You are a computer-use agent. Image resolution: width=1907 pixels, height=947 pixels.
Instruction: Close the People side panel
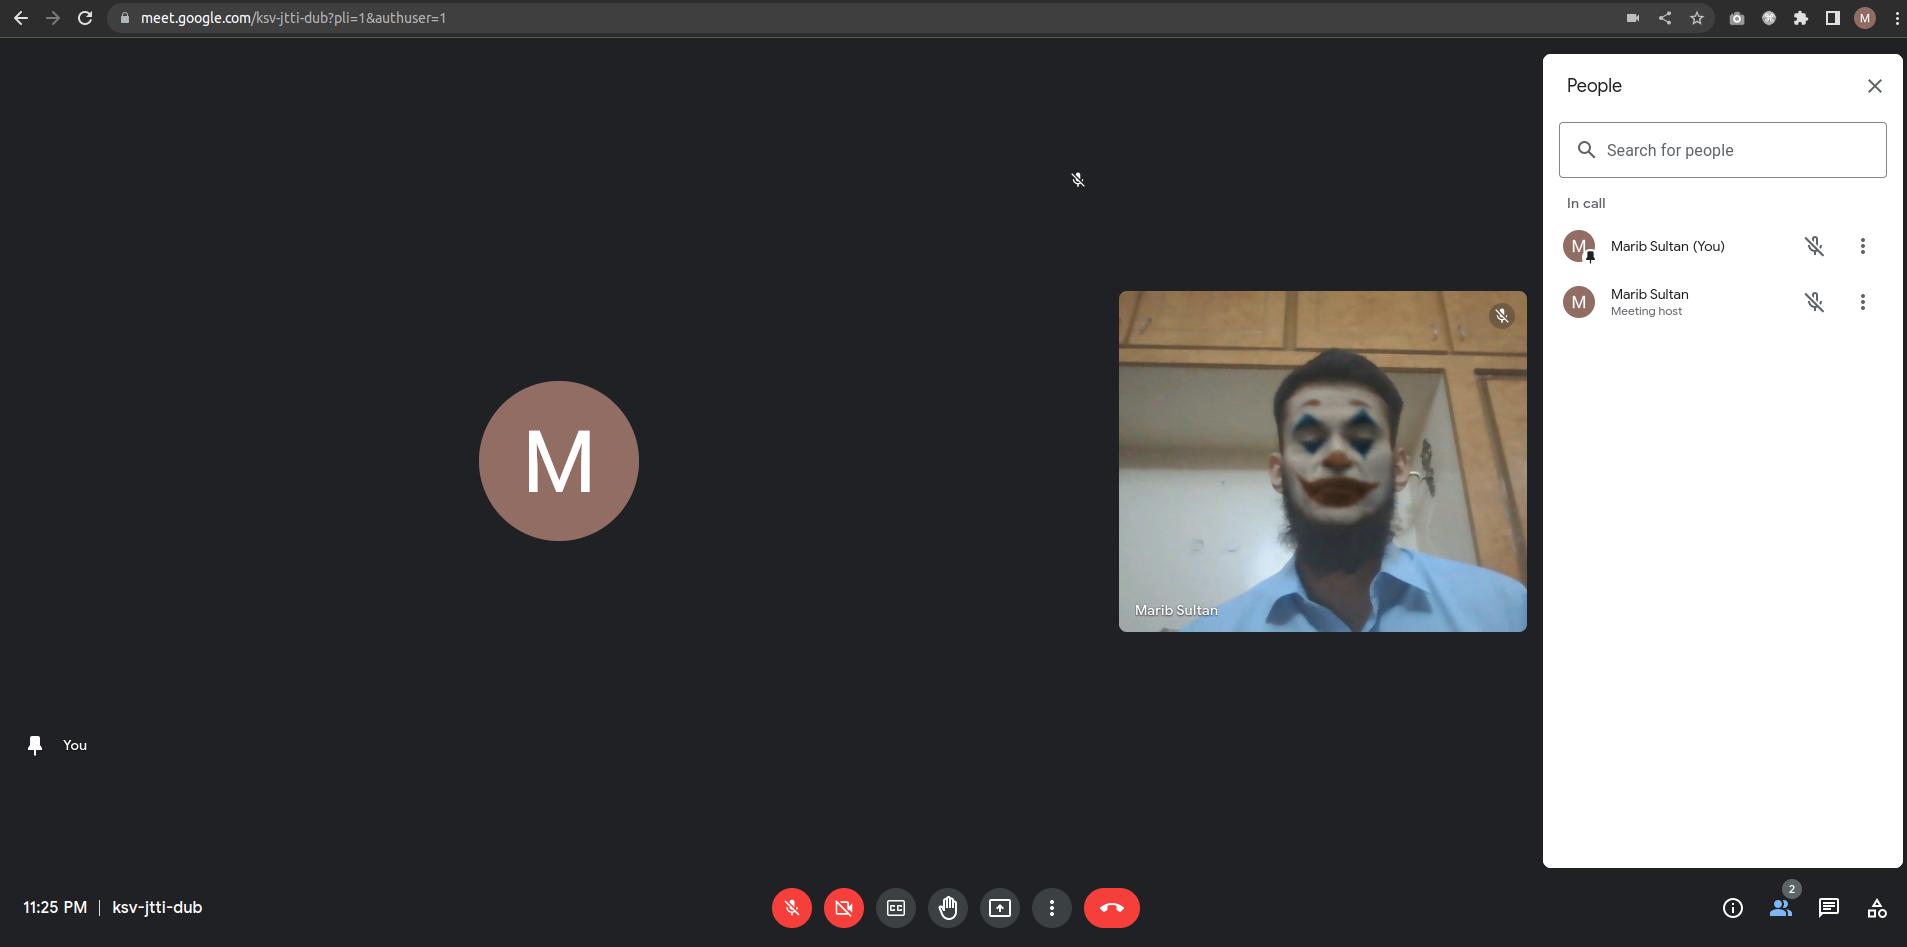click(1874, 86)
